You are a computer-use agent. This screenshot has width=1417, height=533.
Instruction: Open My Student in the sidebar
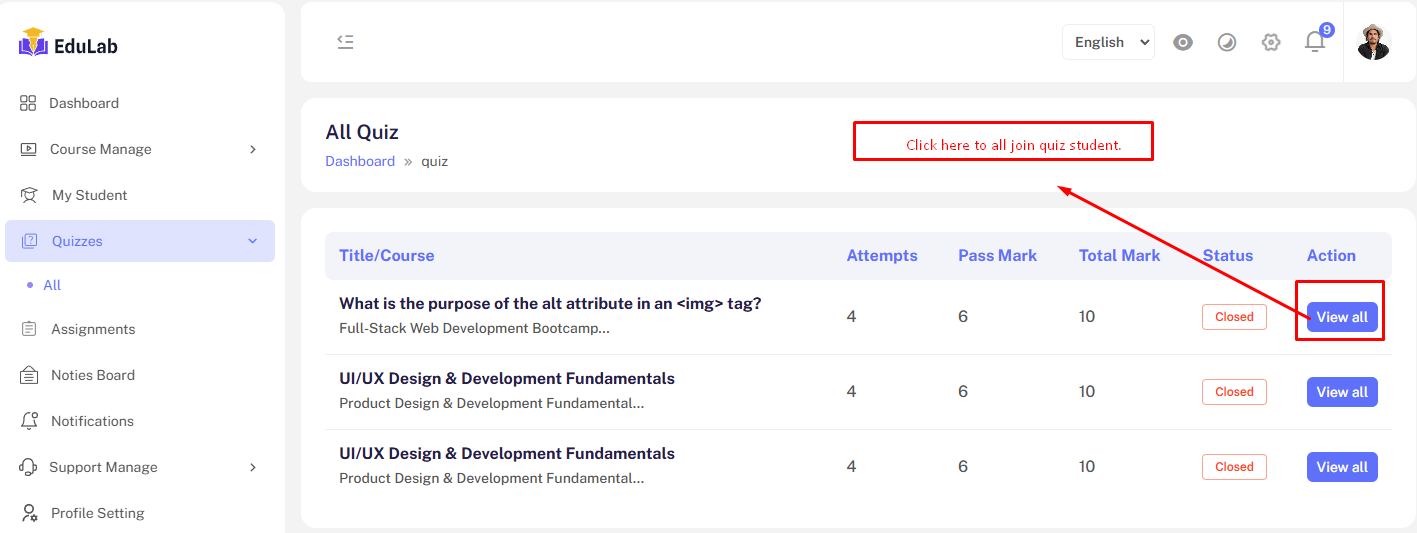(89, 195)
